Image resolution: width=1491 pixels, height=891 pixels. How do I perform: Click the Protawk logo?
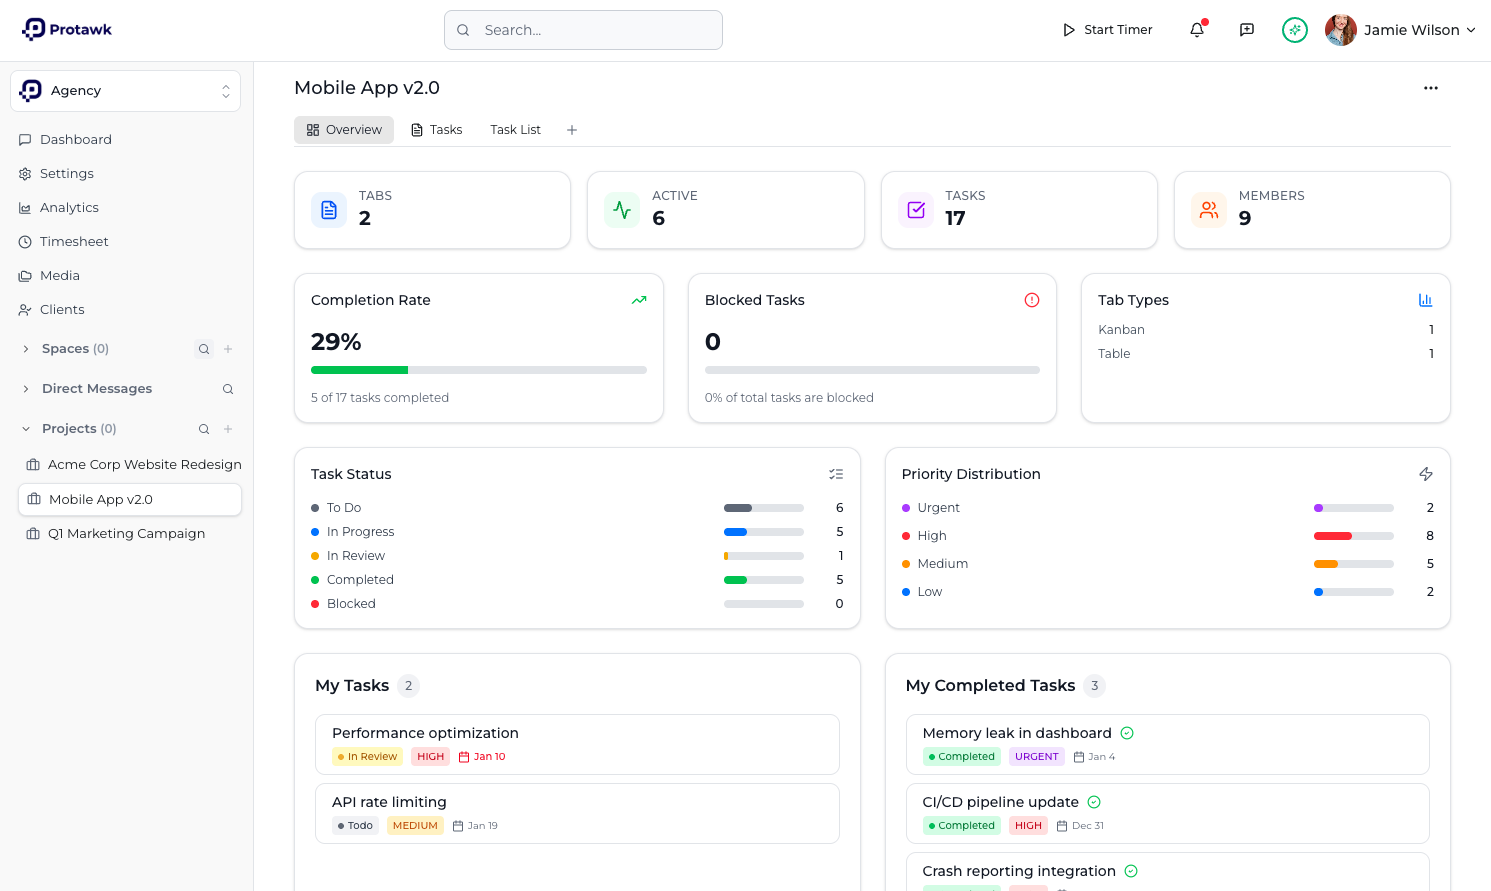(67, 29)
